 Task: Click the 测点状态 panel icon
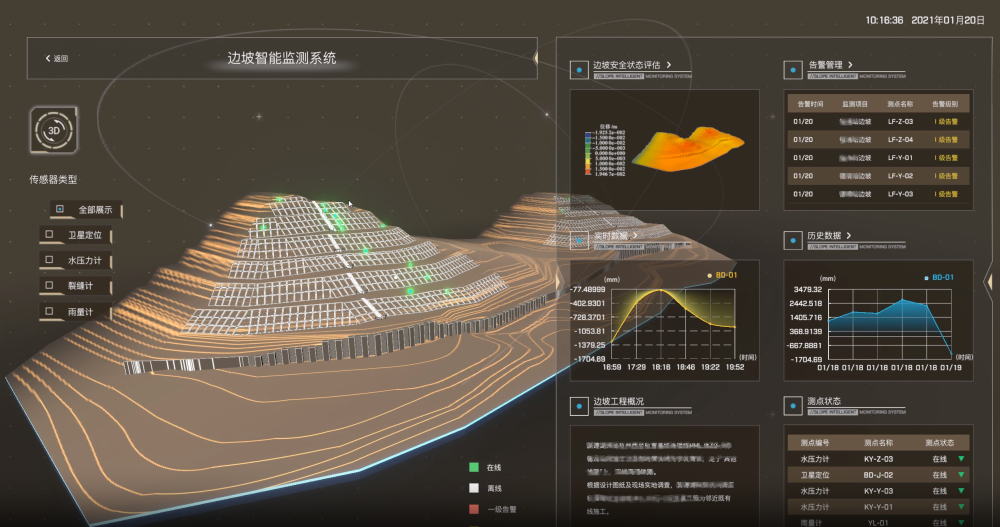(792, 406)
